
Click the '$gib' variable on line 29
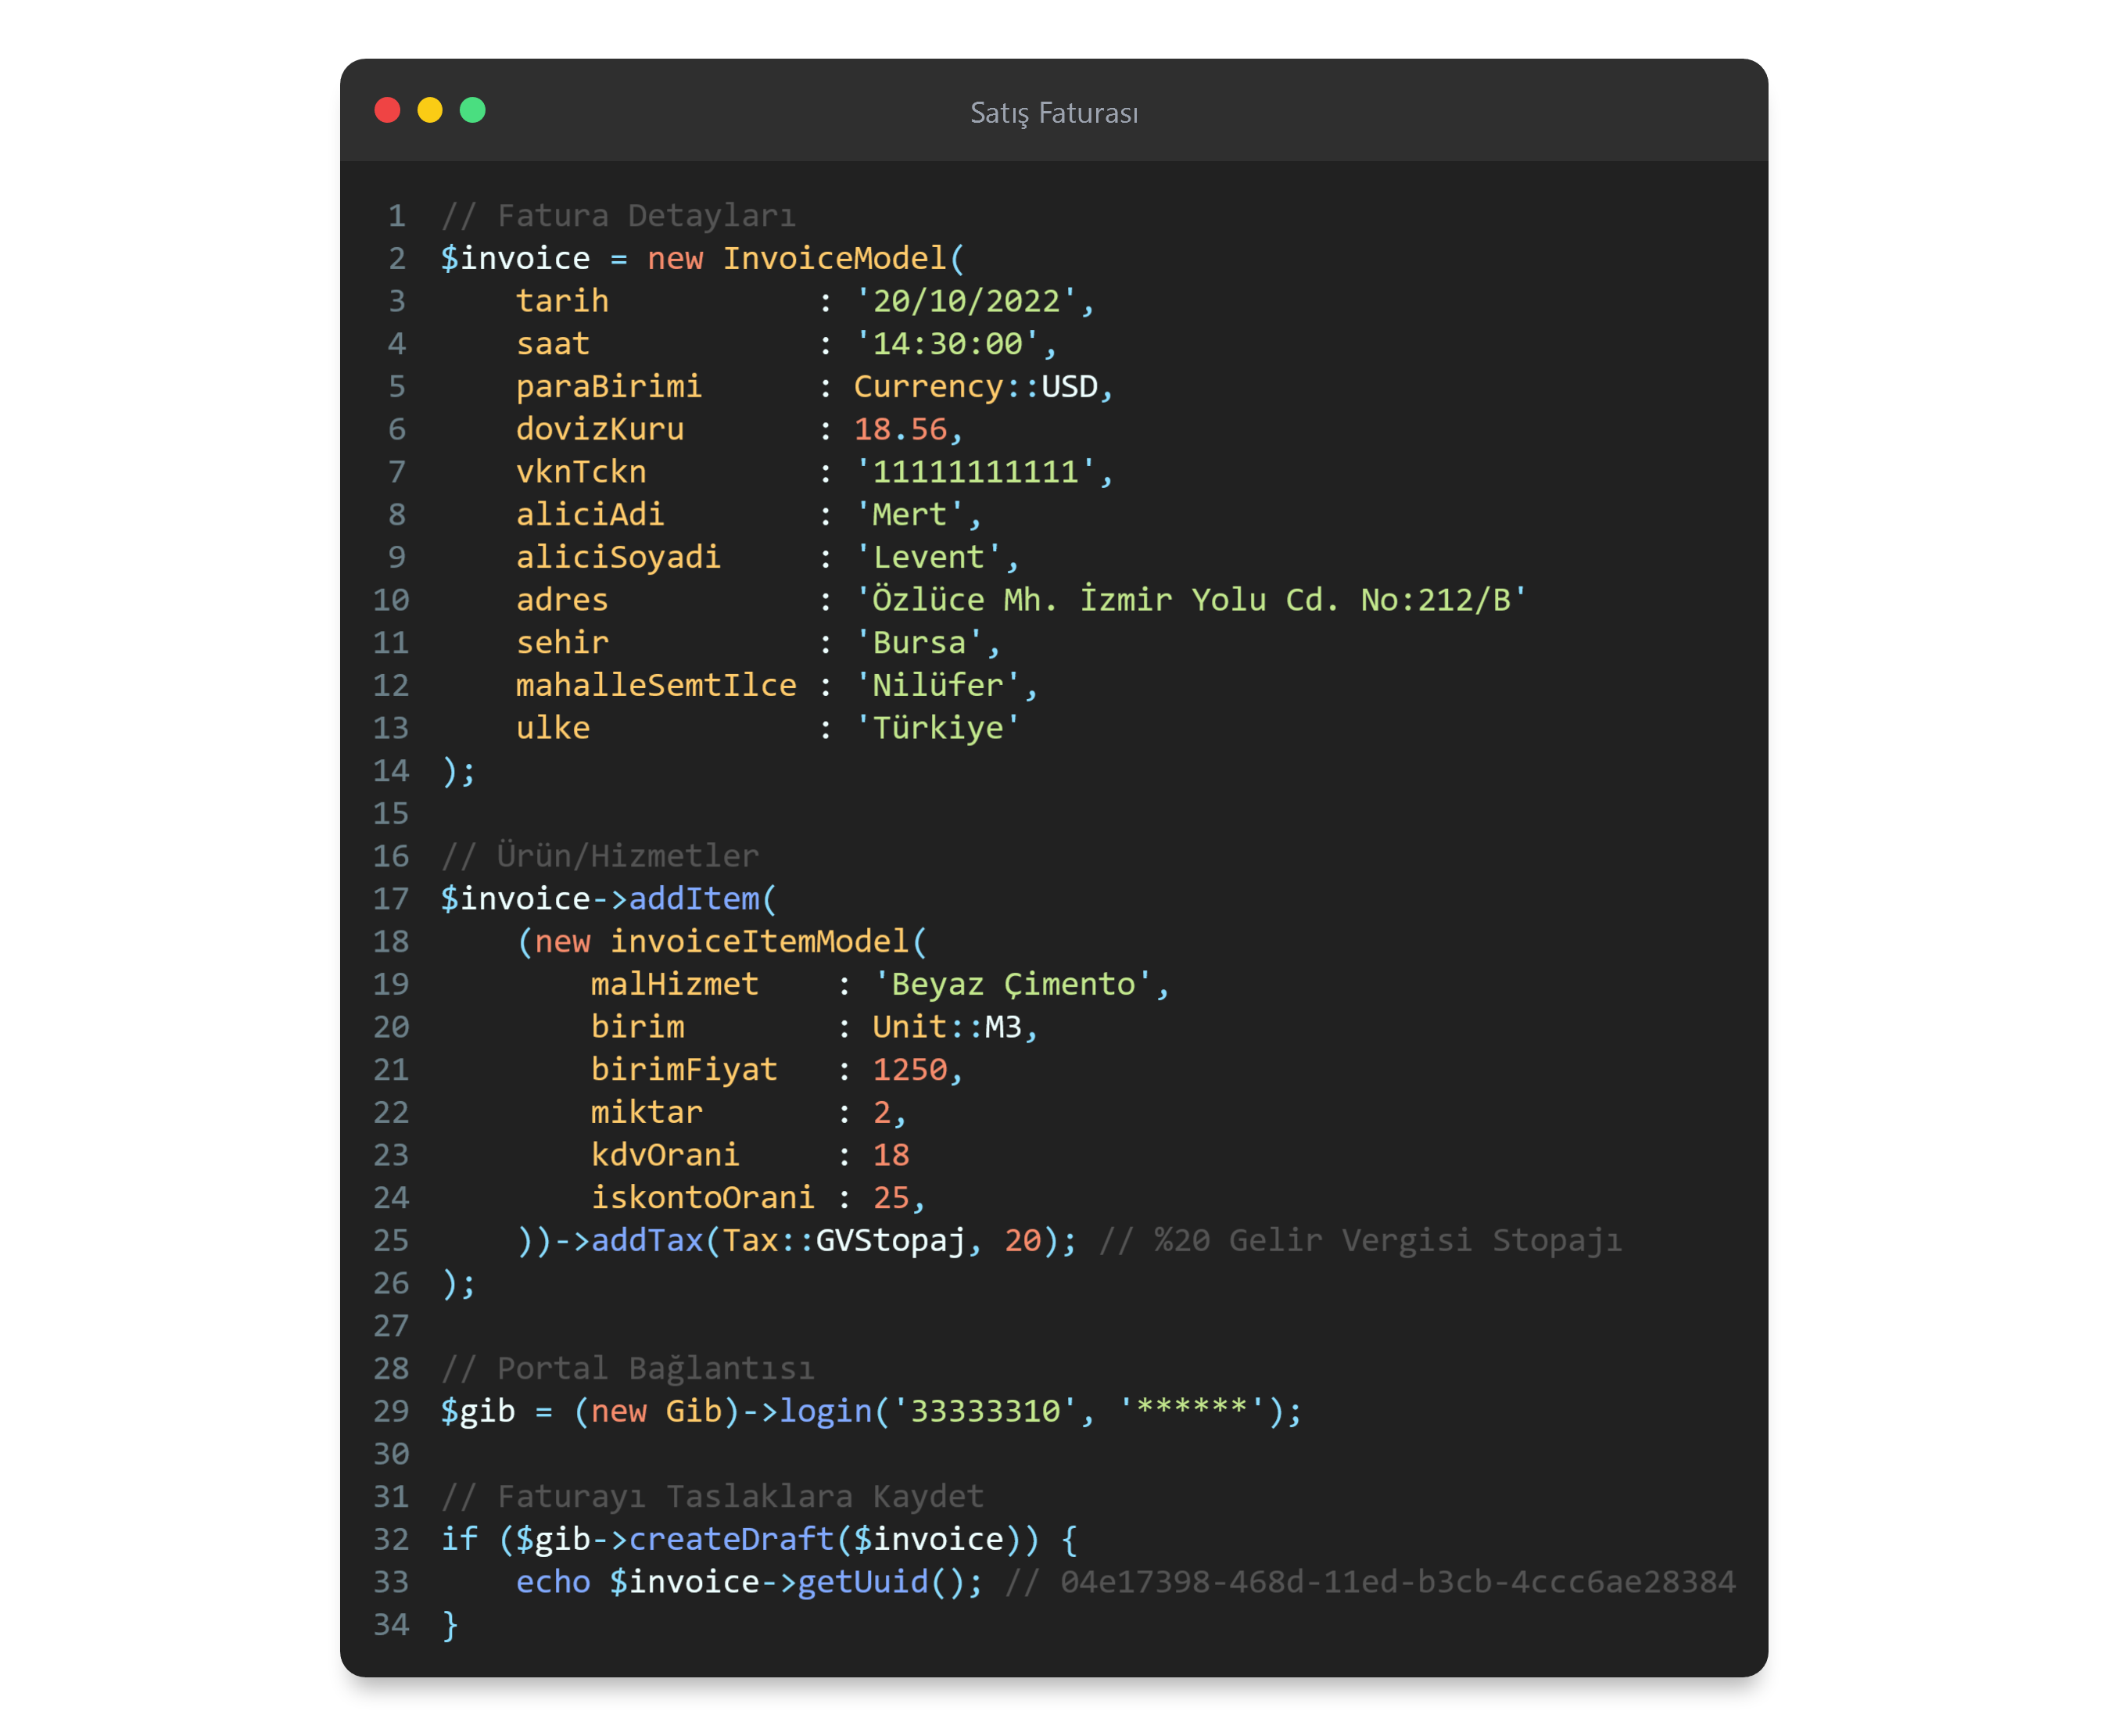pyautogui.click(x=478, y=1412)
